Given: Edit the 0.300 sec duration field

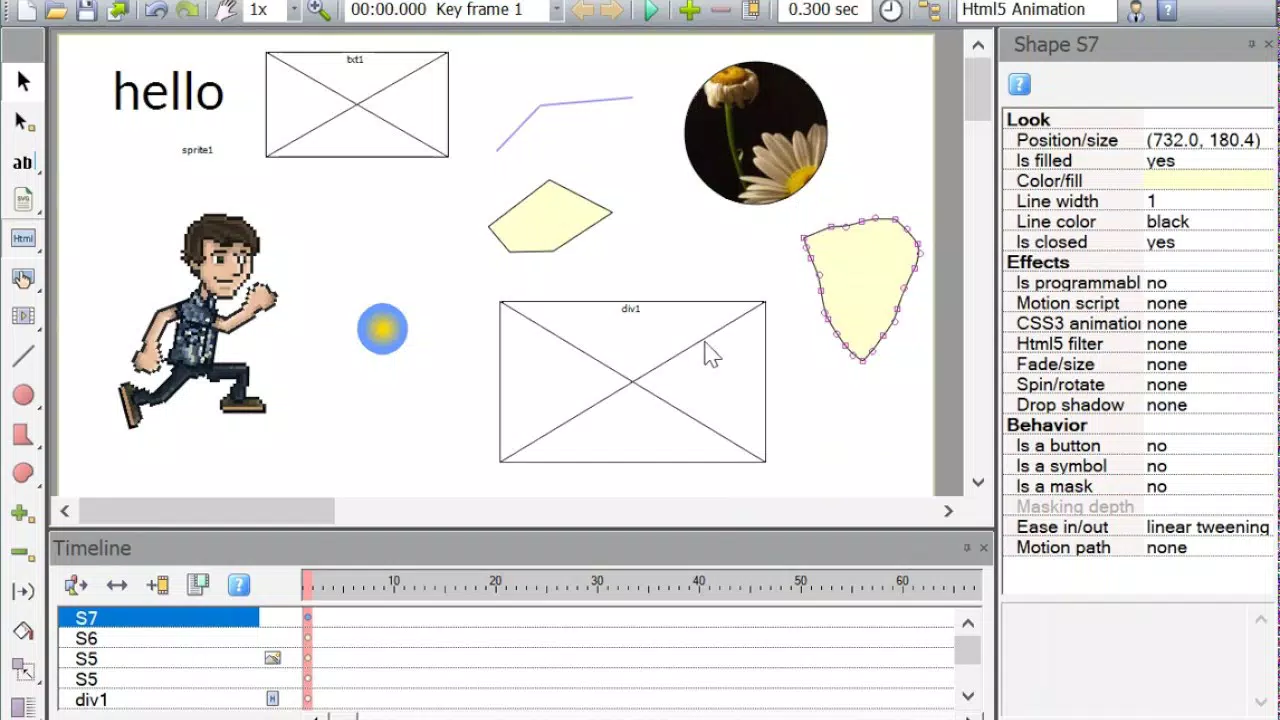Looking at the screenshot, I should pos(823,10).
